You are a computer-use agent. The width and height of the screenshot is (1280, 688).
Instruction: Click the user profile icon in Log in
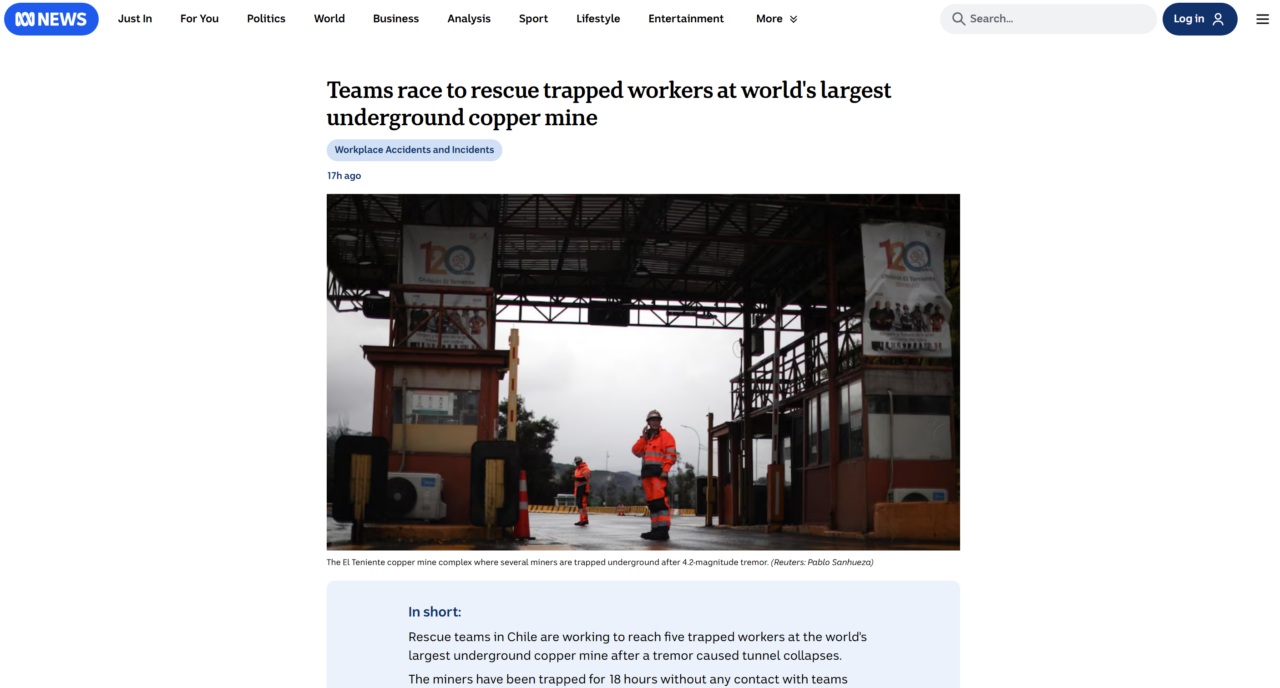(1218, 19)
